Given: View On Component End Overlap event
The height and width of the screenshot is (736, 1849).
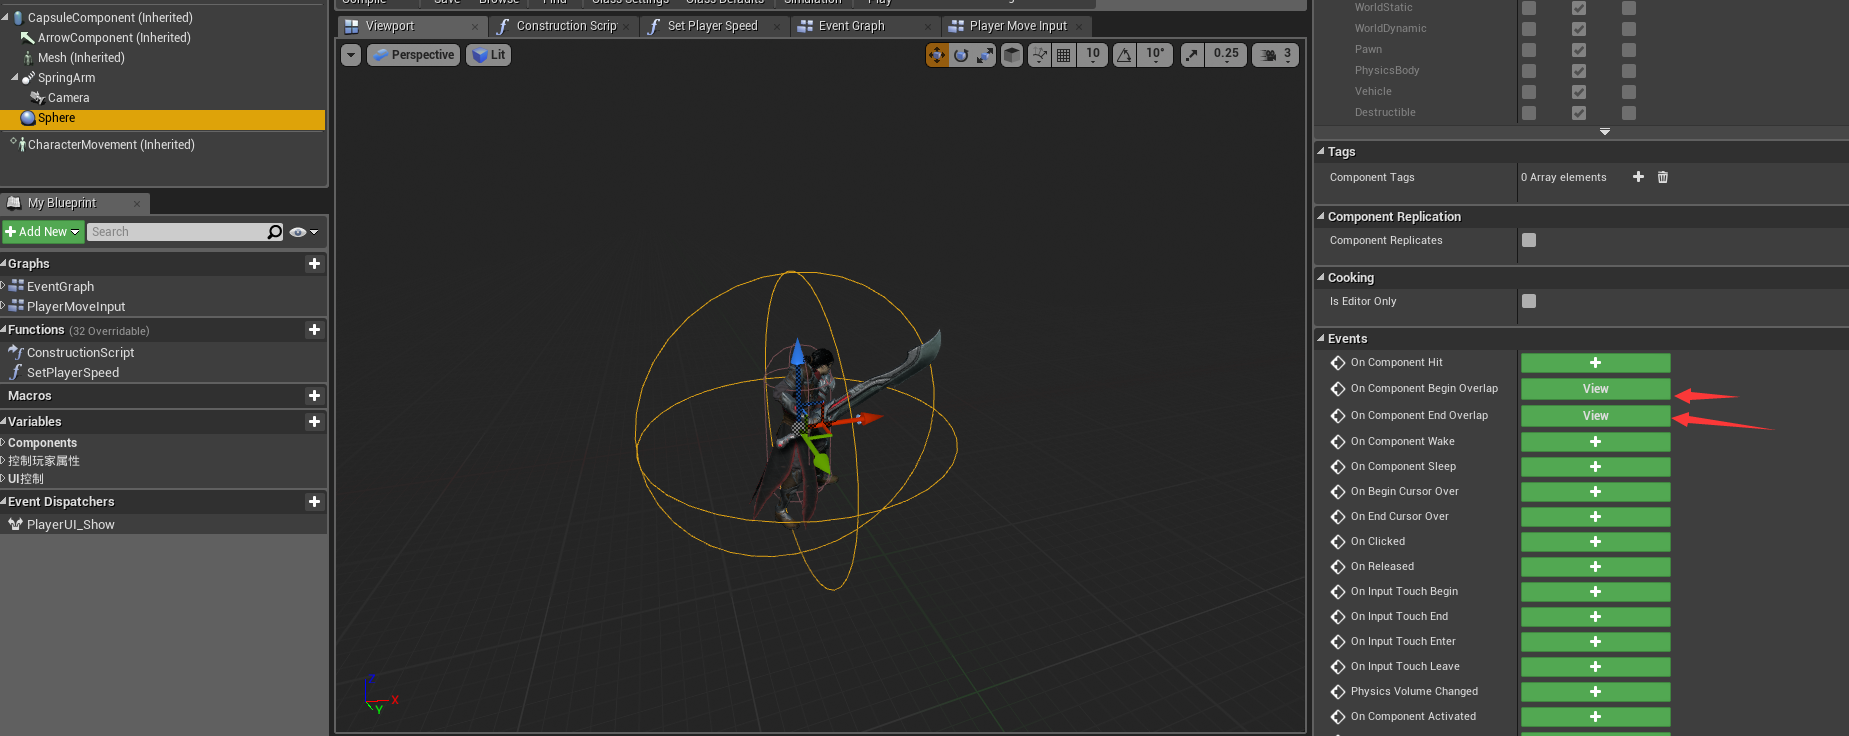Looking at the screenshot, I should pos(1595,416).
